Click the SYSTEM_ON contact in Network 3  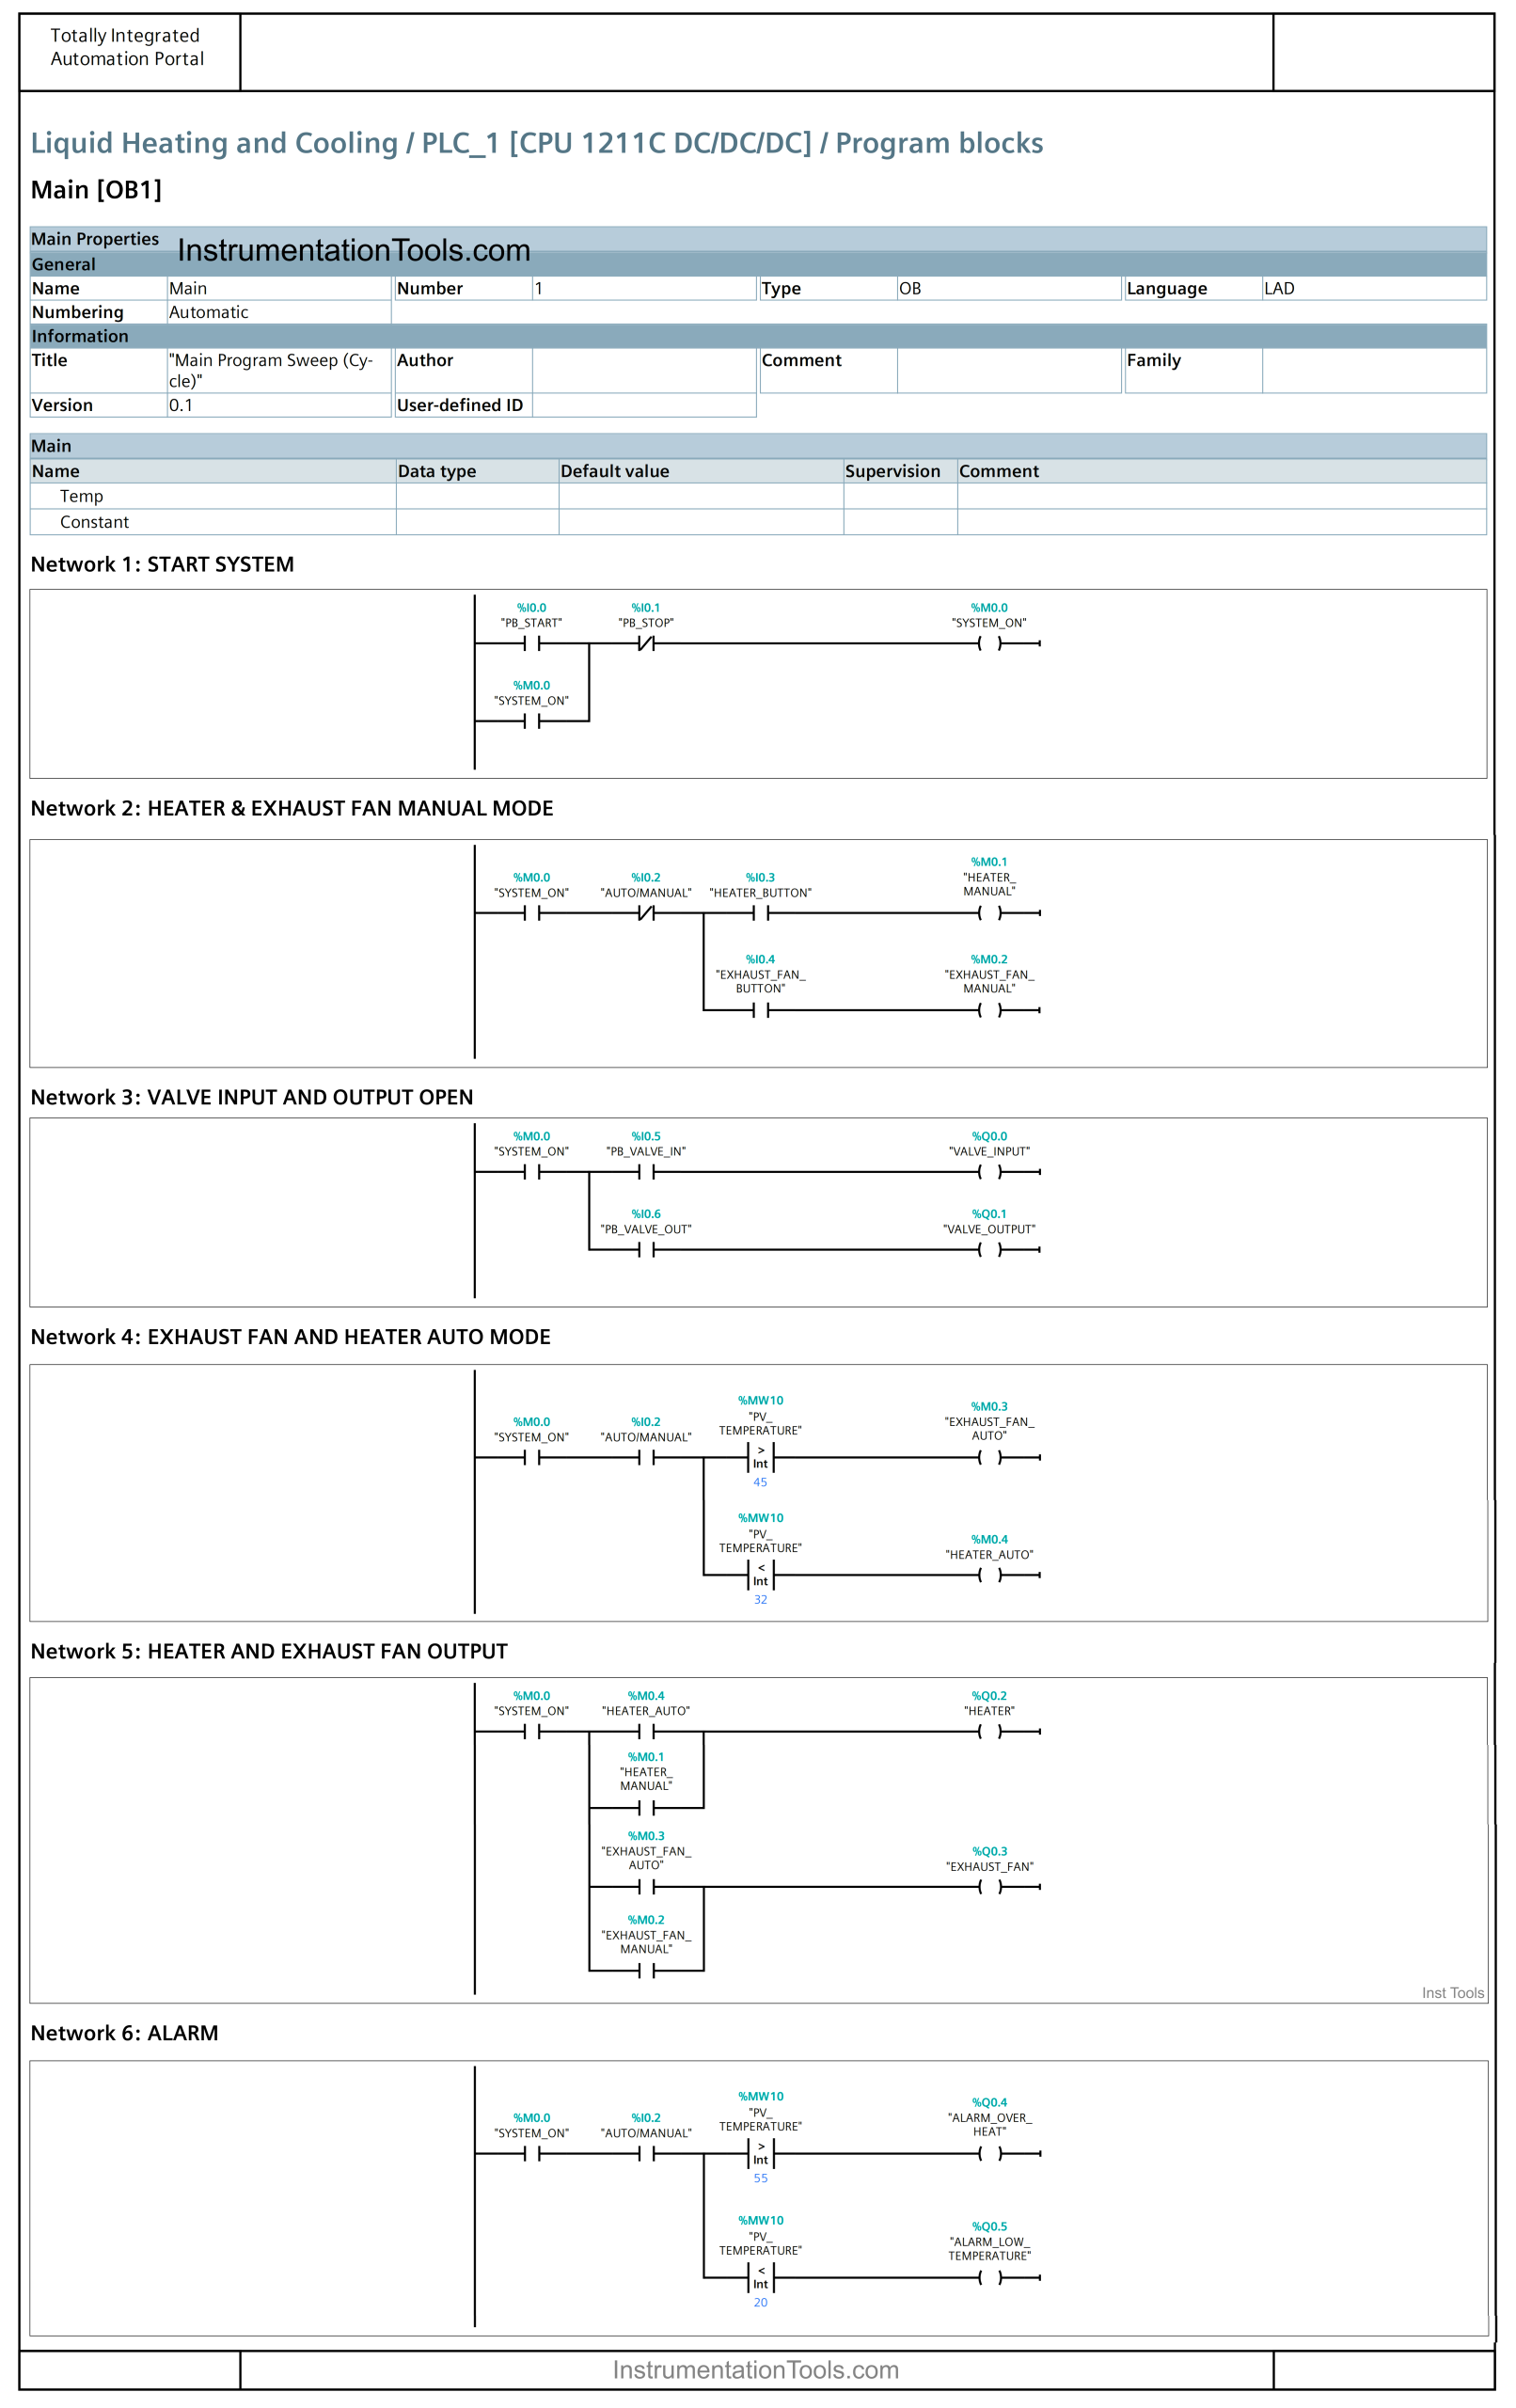pos(531,1172)
